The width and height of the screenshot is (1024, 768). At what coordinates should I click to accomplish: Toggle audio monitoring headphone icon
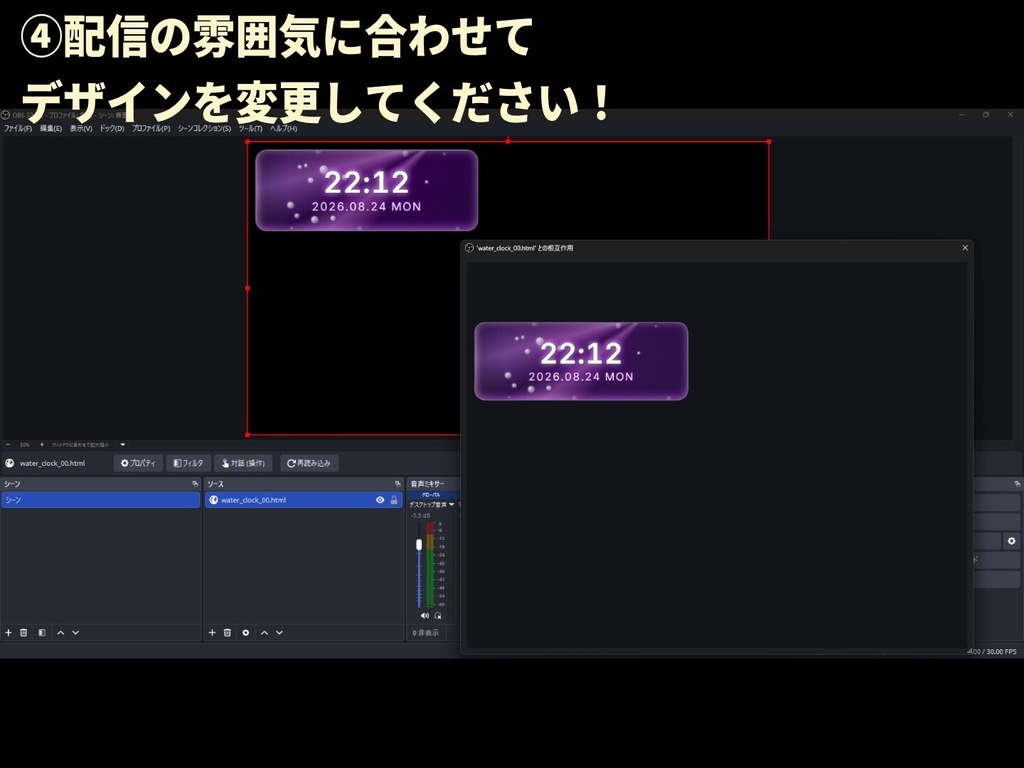(x=438, y=615)
